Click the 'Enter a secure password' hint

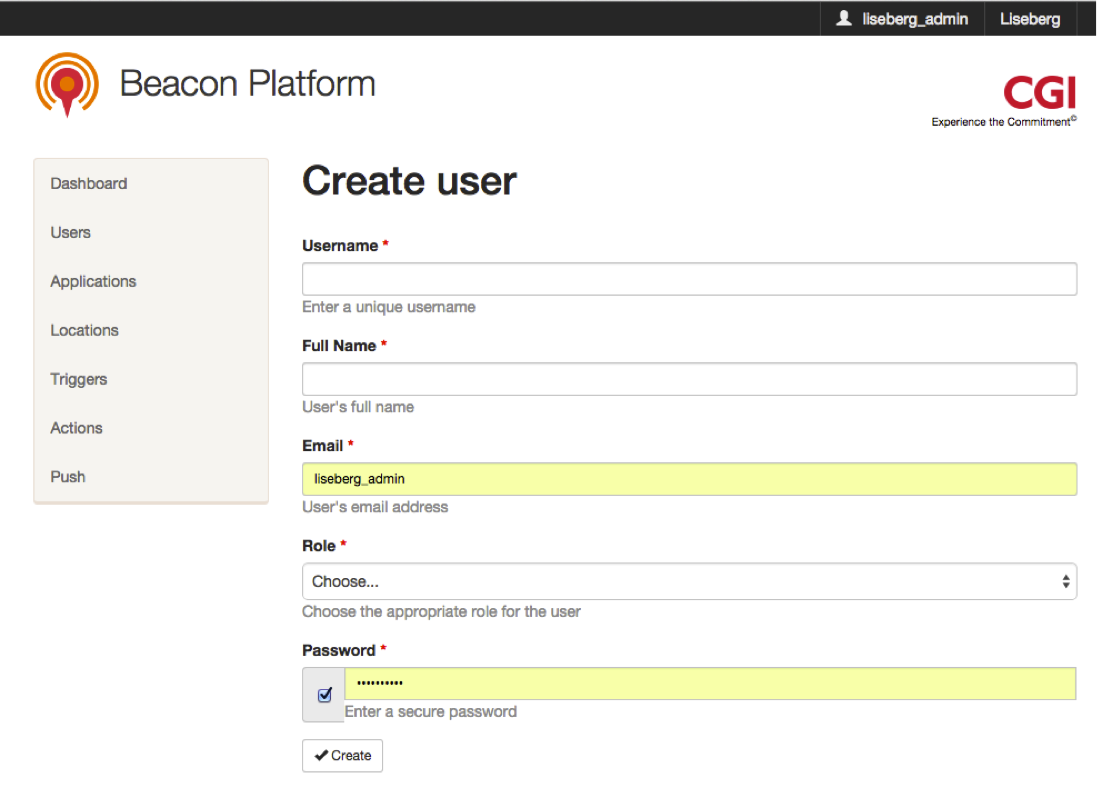point(431,712)
